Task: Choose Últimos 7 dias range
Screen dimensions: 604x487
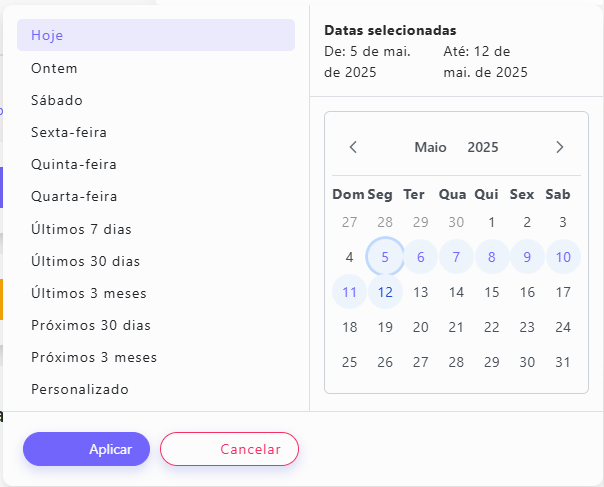Action: click(x=156, y=229)
